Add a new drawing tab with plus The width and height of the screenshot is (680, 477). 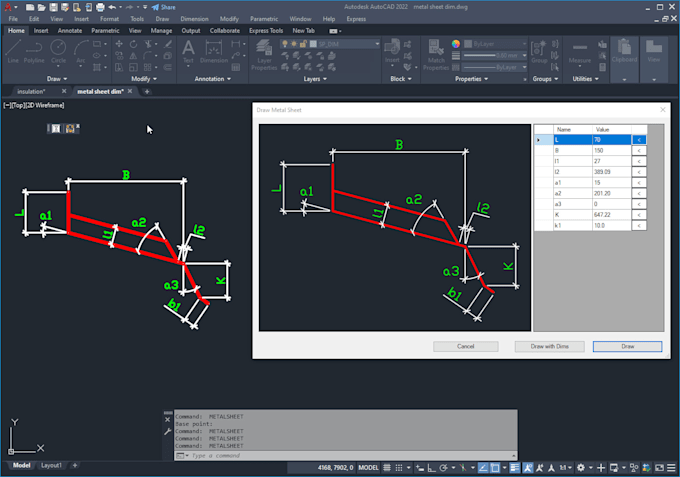click(x=147, y=91)
